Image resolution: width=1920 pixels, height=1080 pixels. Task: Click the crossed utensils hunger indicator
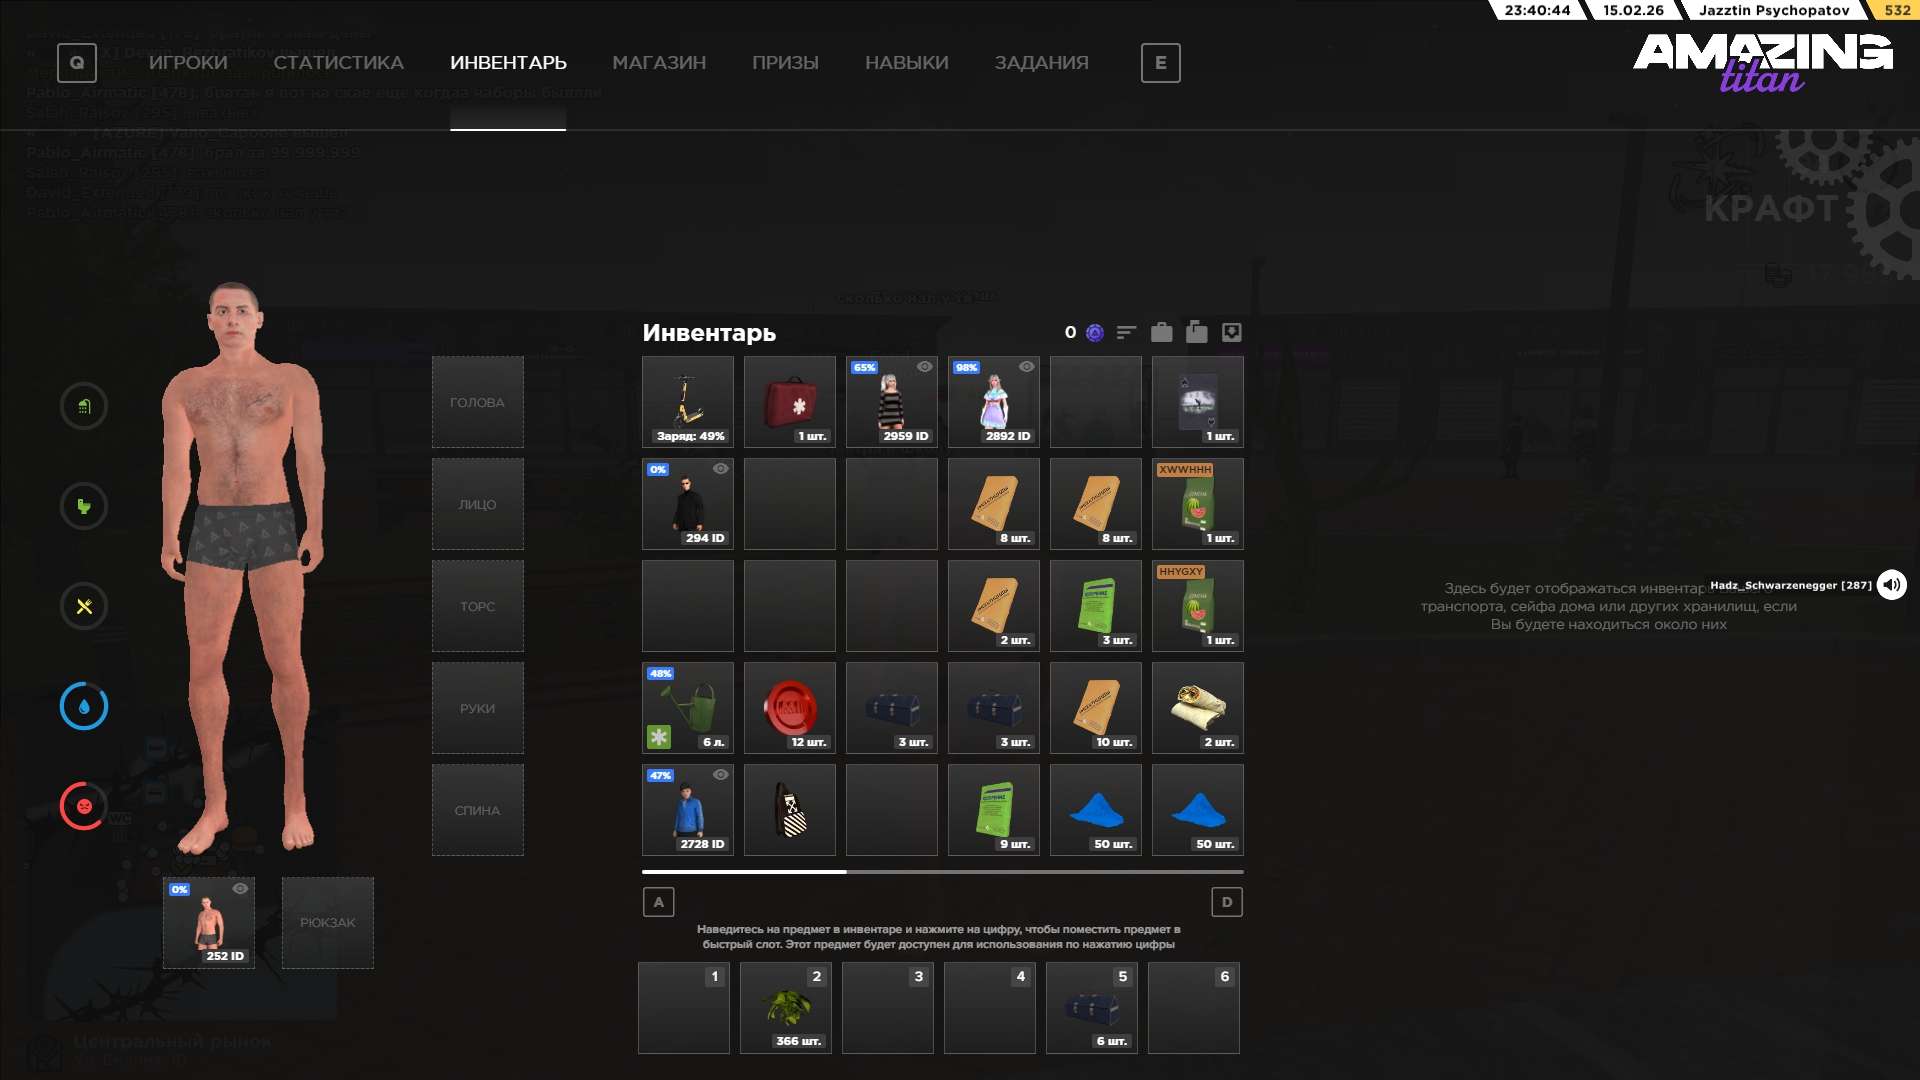(x=84, y=606)
